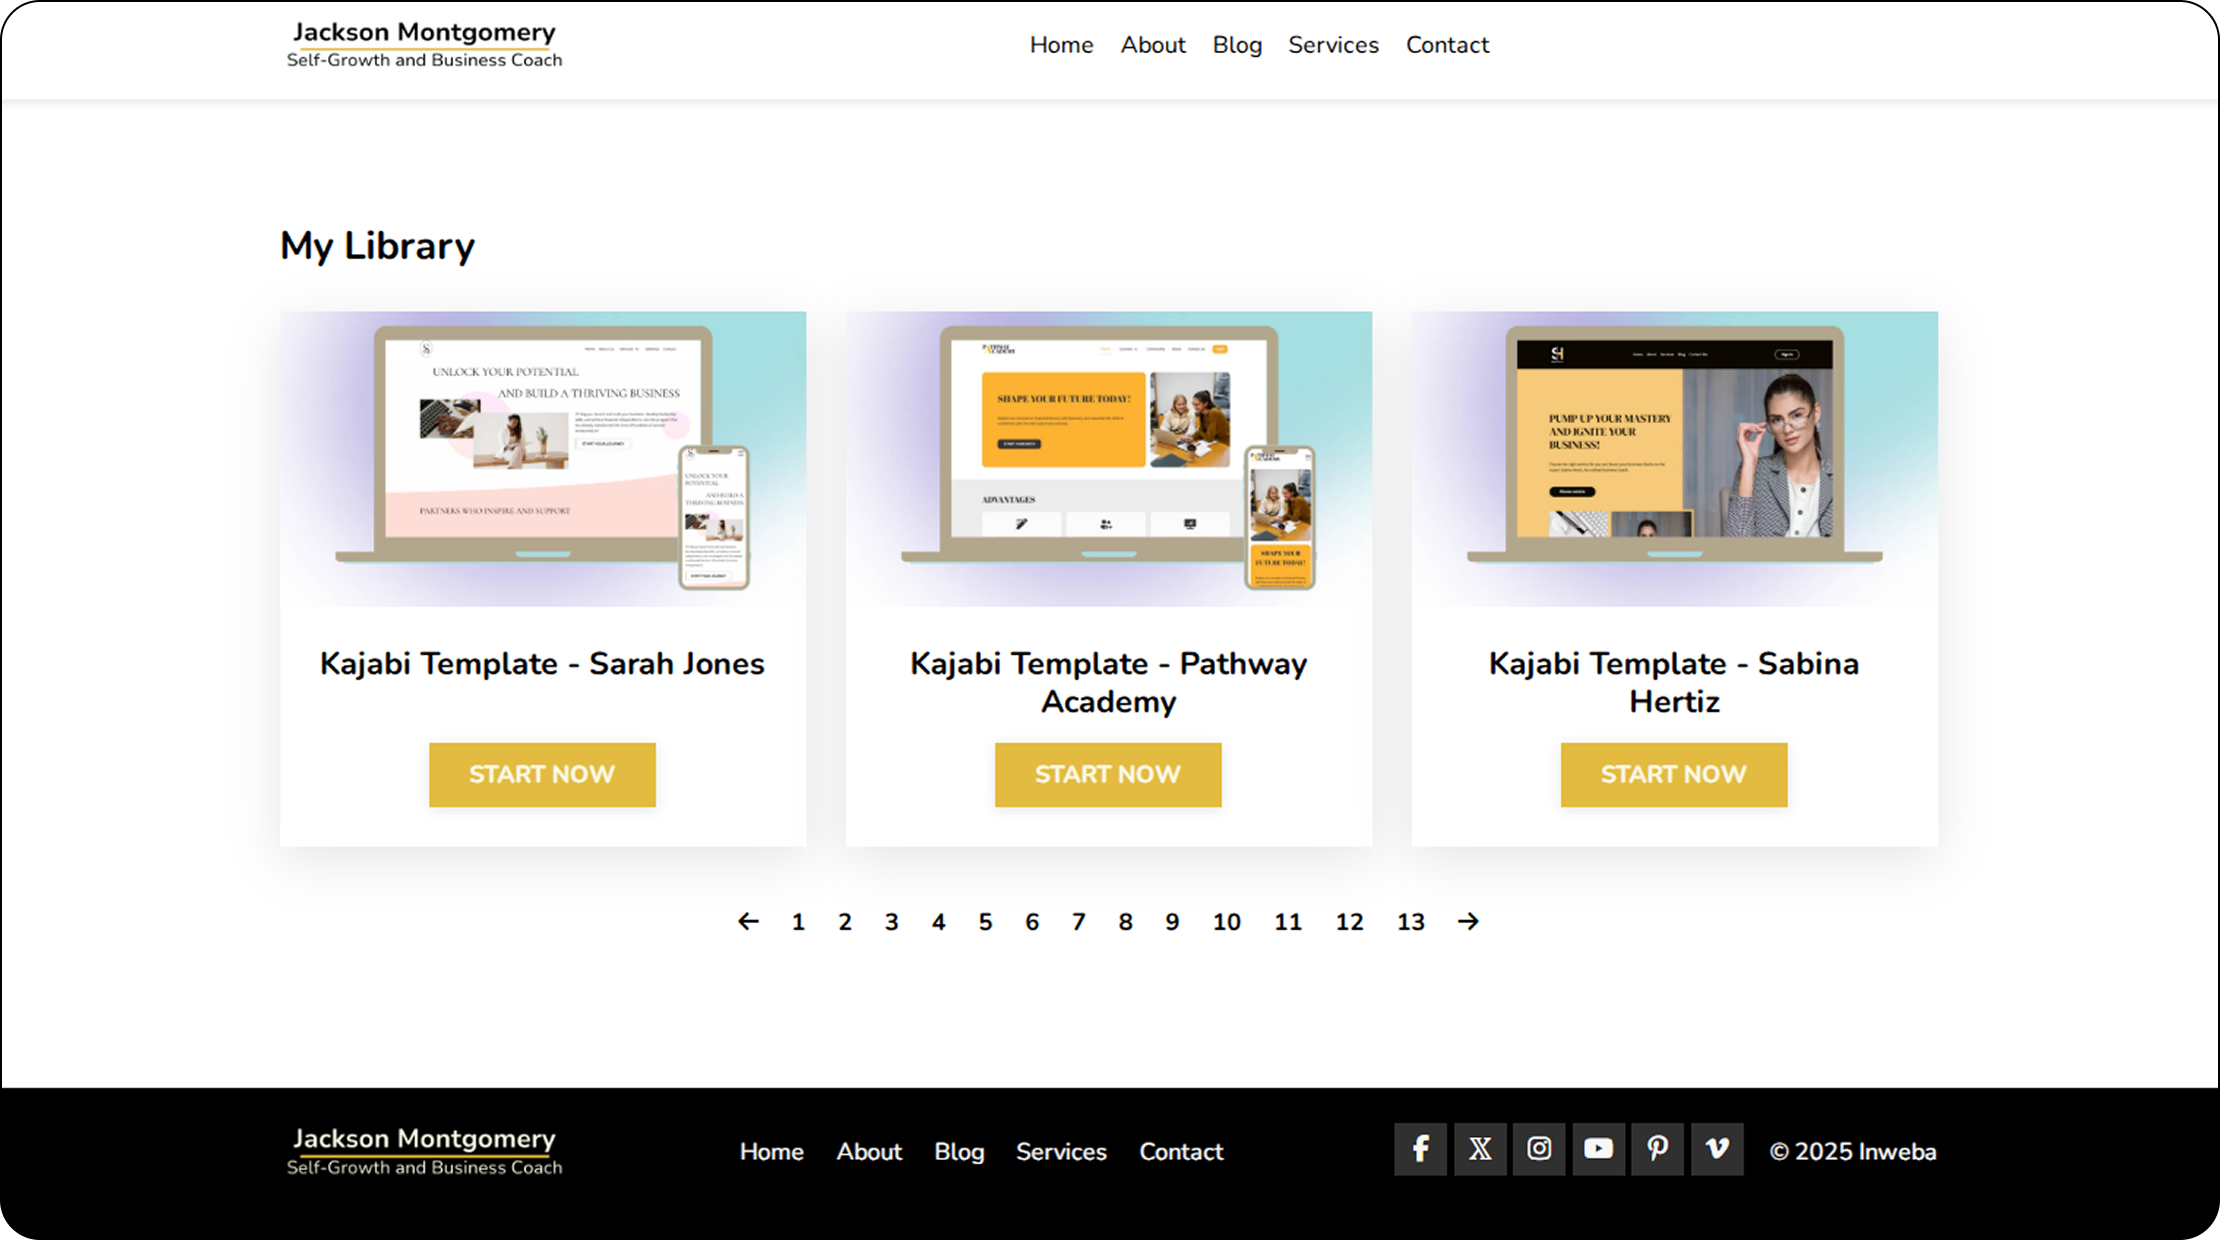The height and width of the screenshot is (1240, 2220).
Task: Jump to pagination page 7
Action: (1078, 922)
